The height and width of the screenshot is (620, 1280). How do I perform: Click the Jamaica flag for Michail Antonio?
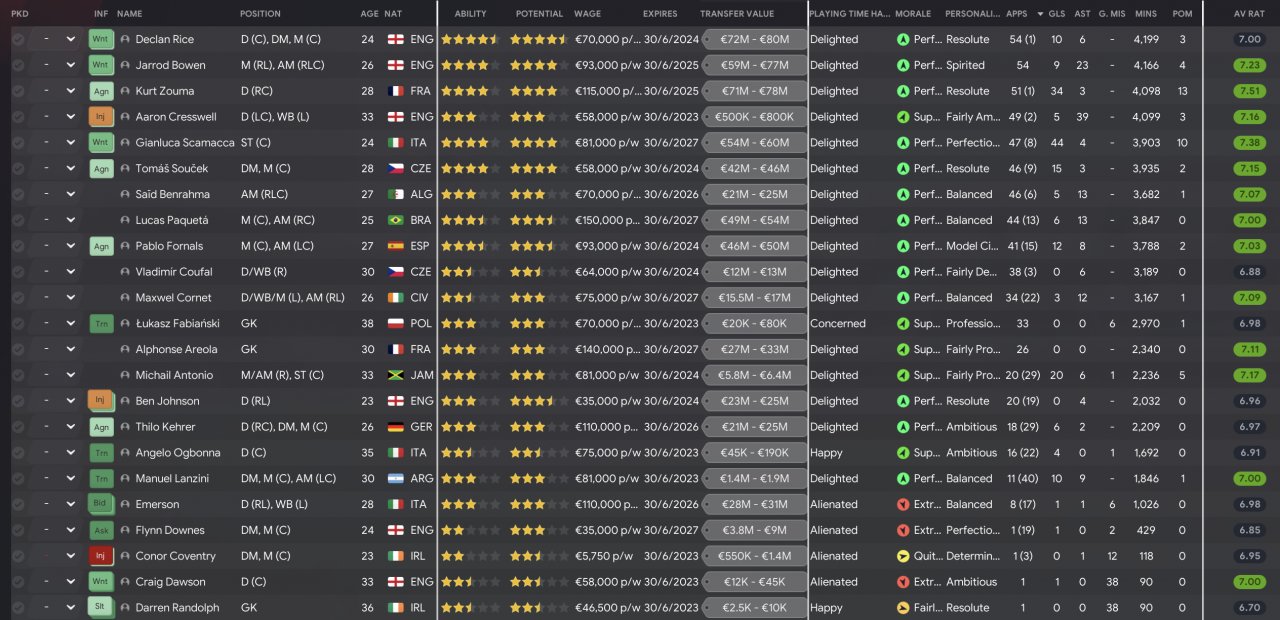point(395,376)
